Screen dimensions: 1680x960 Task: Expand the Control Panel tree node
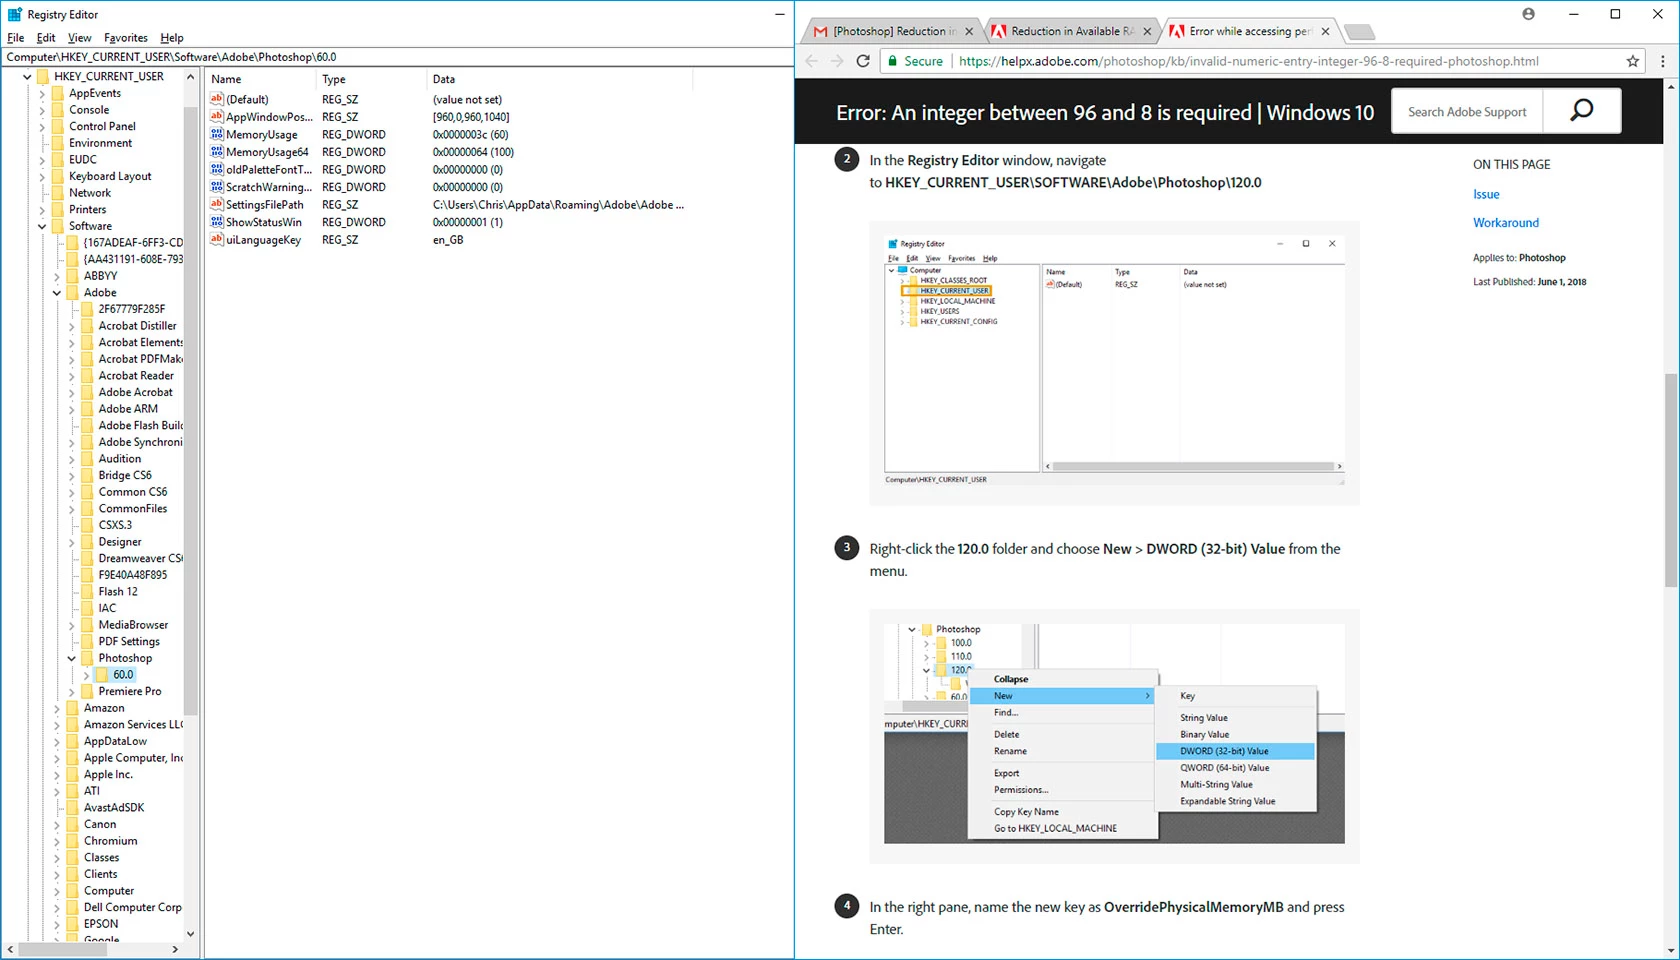click(x=42, y=127)
